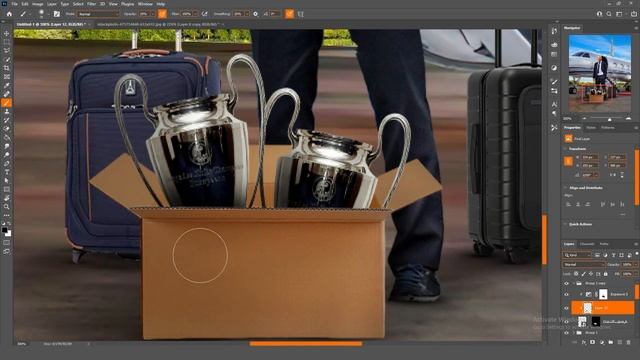Select the Move tool in toolbar
This screenshot has height=360, width=640.
7,33
